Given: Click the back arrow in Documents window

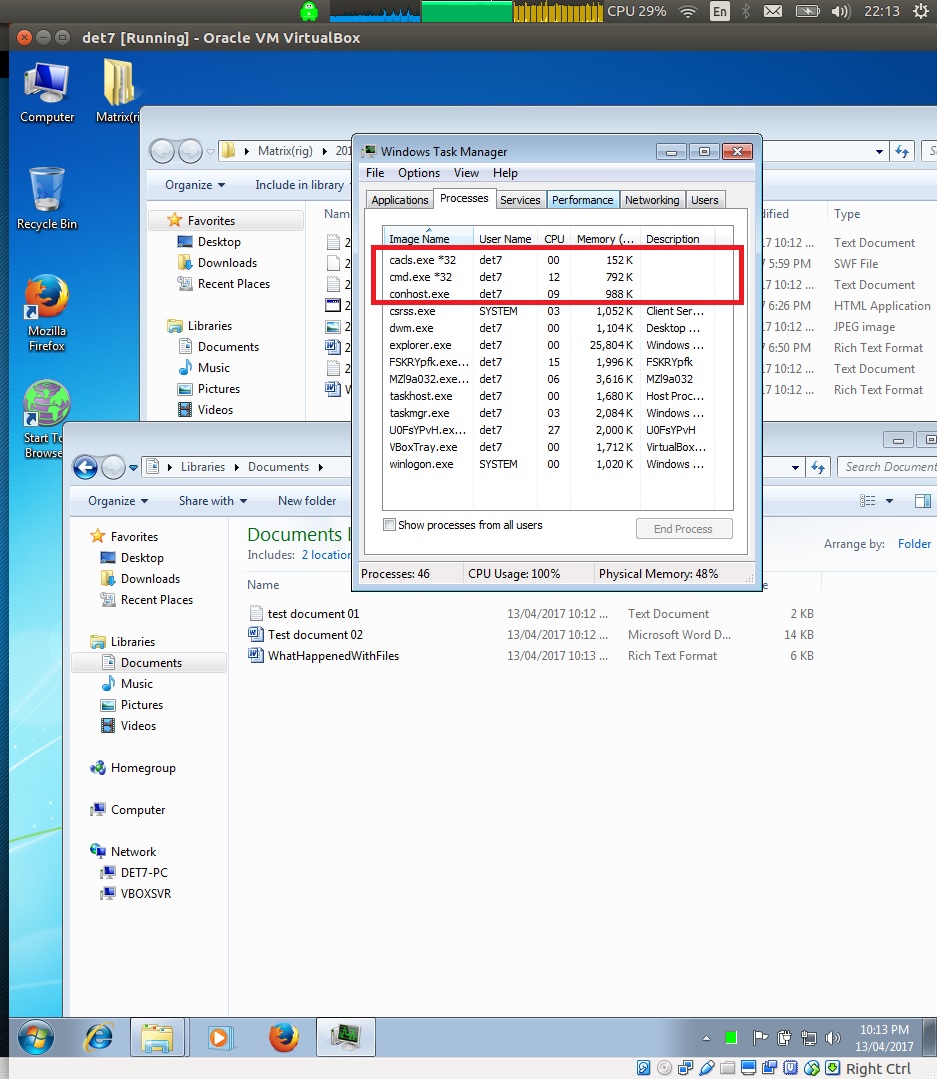Looking at the screenshot, I should [85, 467].
